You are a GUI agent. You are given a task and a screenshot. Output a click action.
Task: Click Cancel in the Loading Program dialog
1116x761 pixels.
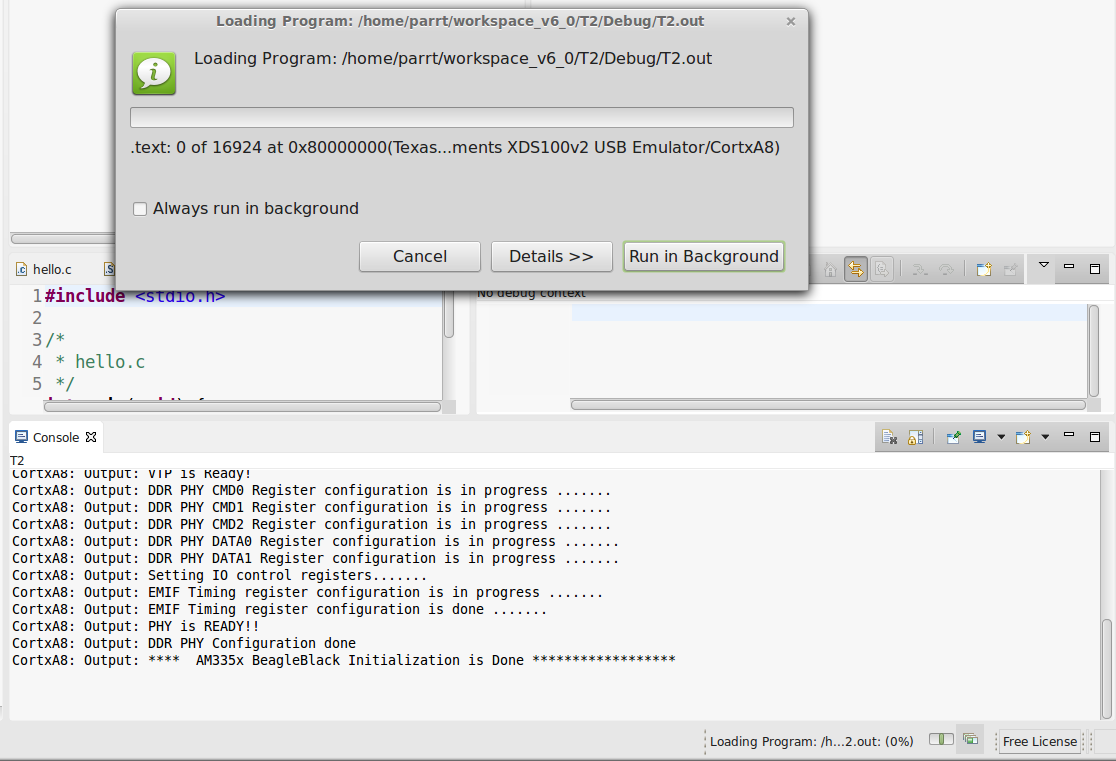(420, 256)
